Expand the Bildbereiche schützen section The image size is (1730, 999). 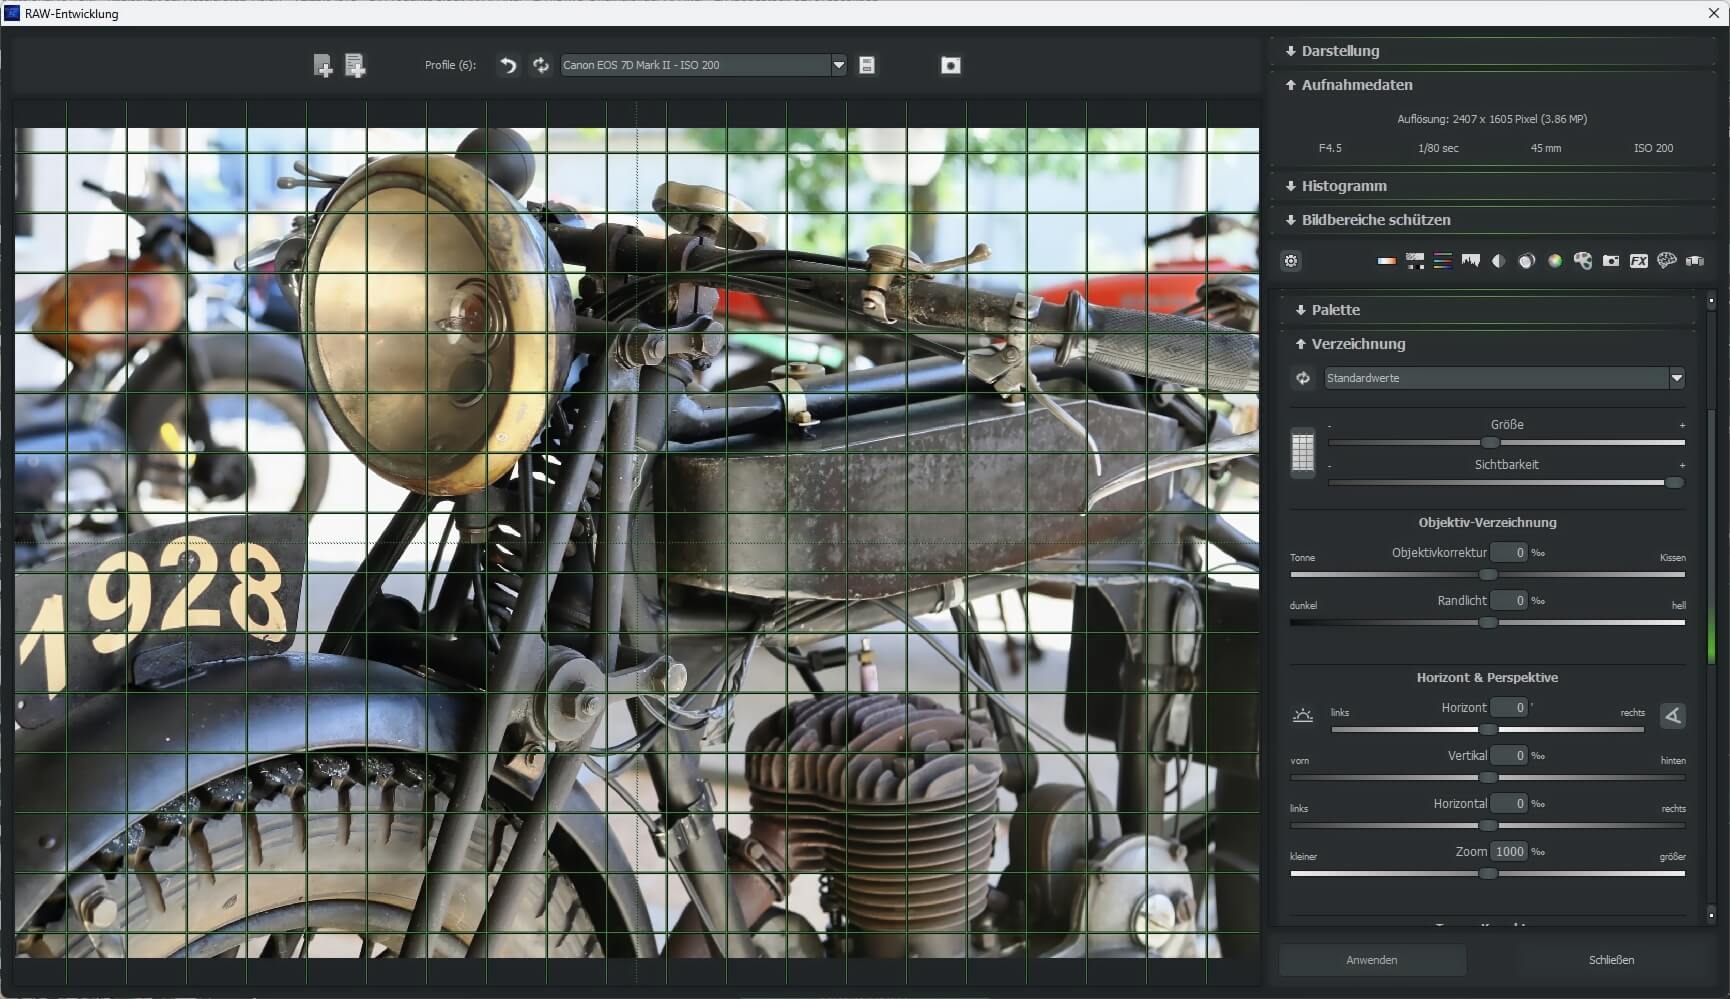tap(1376, 220)
